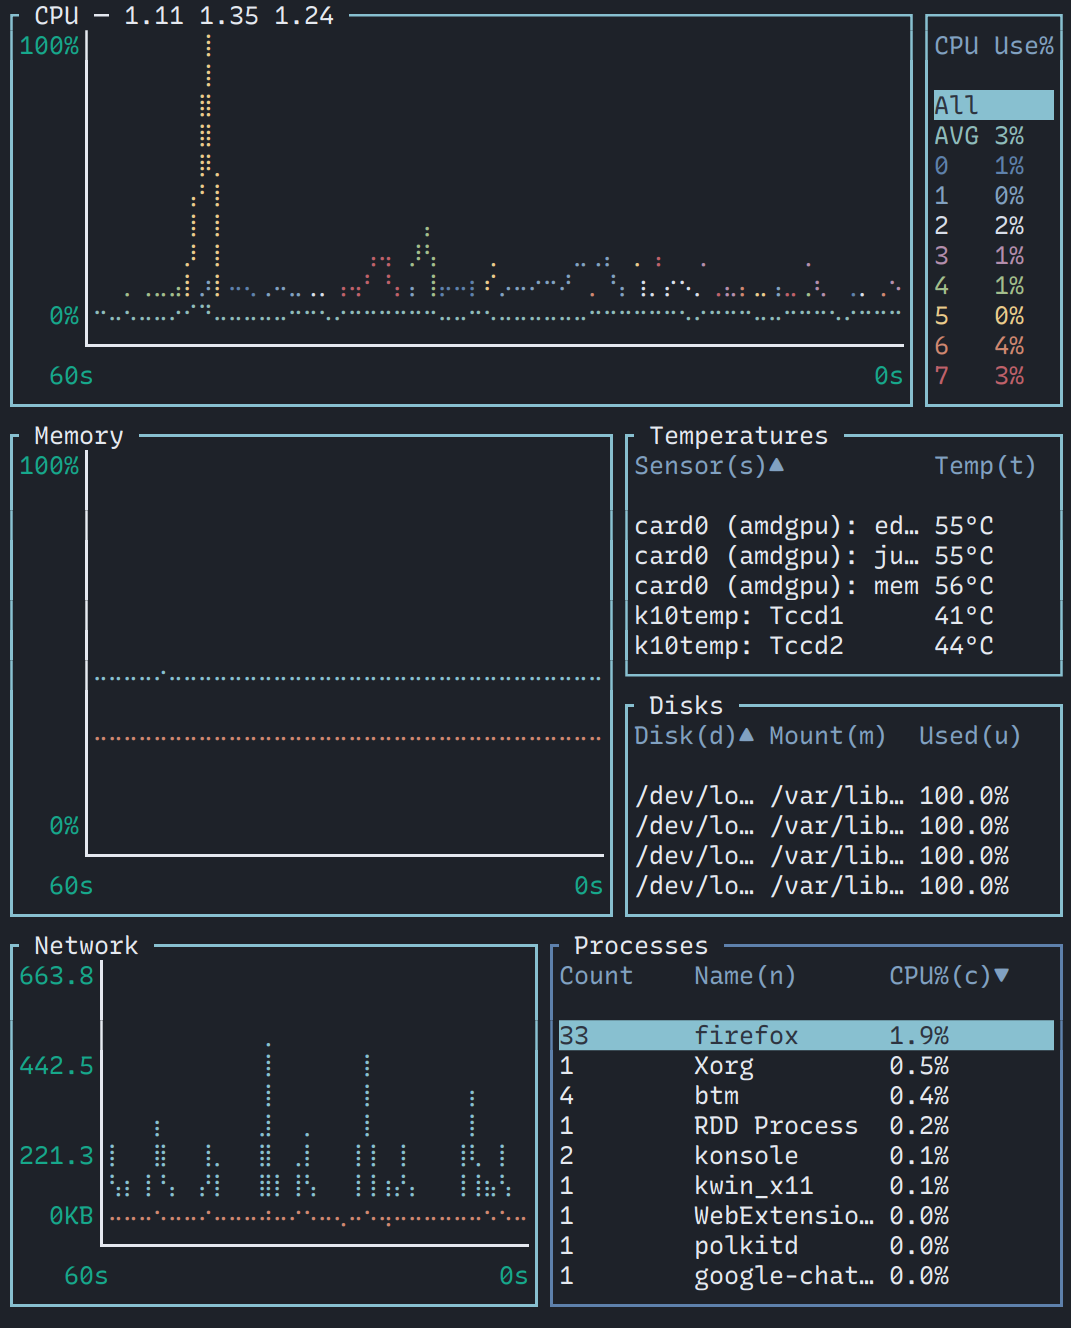Viewport: 1071px width, 1328px height.
Task: Sort processes by Count column header
Action: tap(596, 976)
